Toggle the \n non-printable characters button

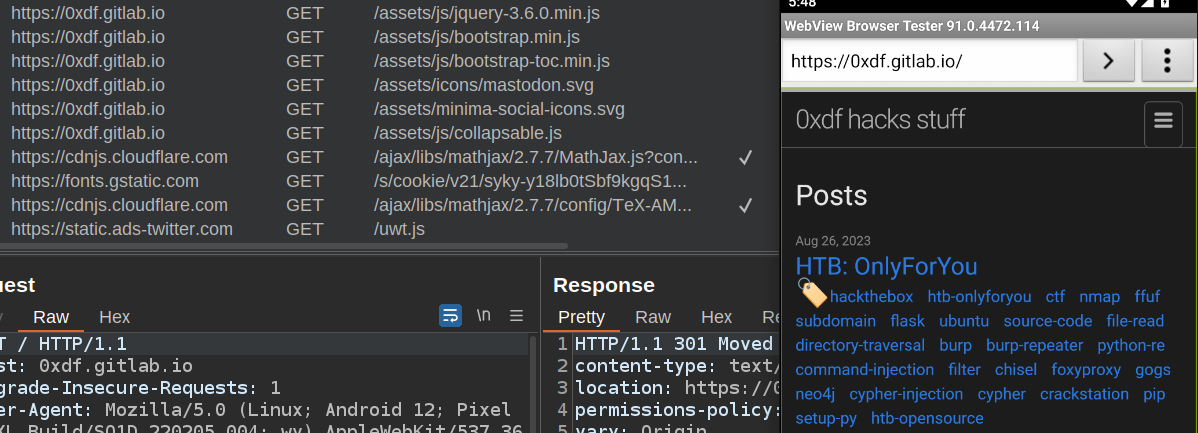pyautogui.click(x=484, y=316)
